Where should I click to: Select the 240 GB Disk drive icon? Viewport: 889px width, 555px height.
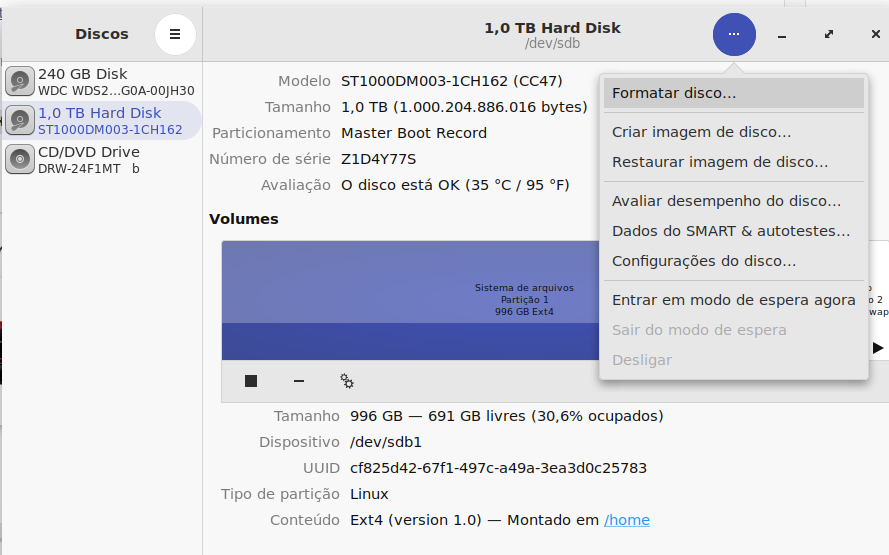pos(20,82)
